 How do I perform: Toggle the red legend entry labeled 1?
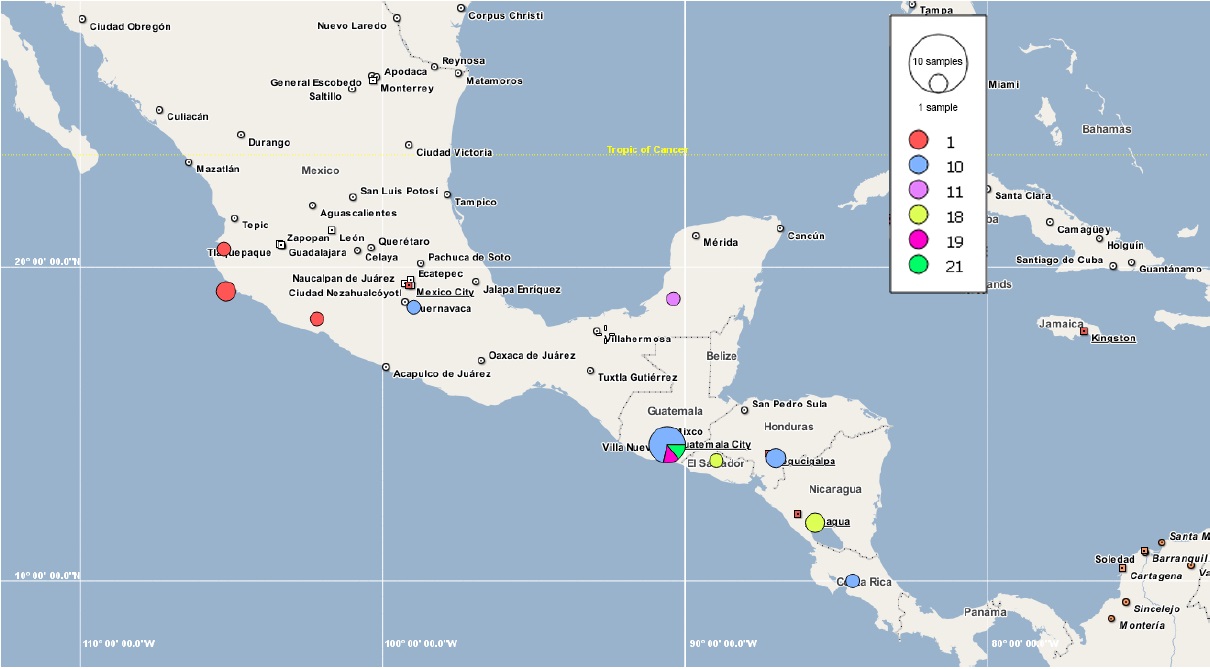coord(920,140)
